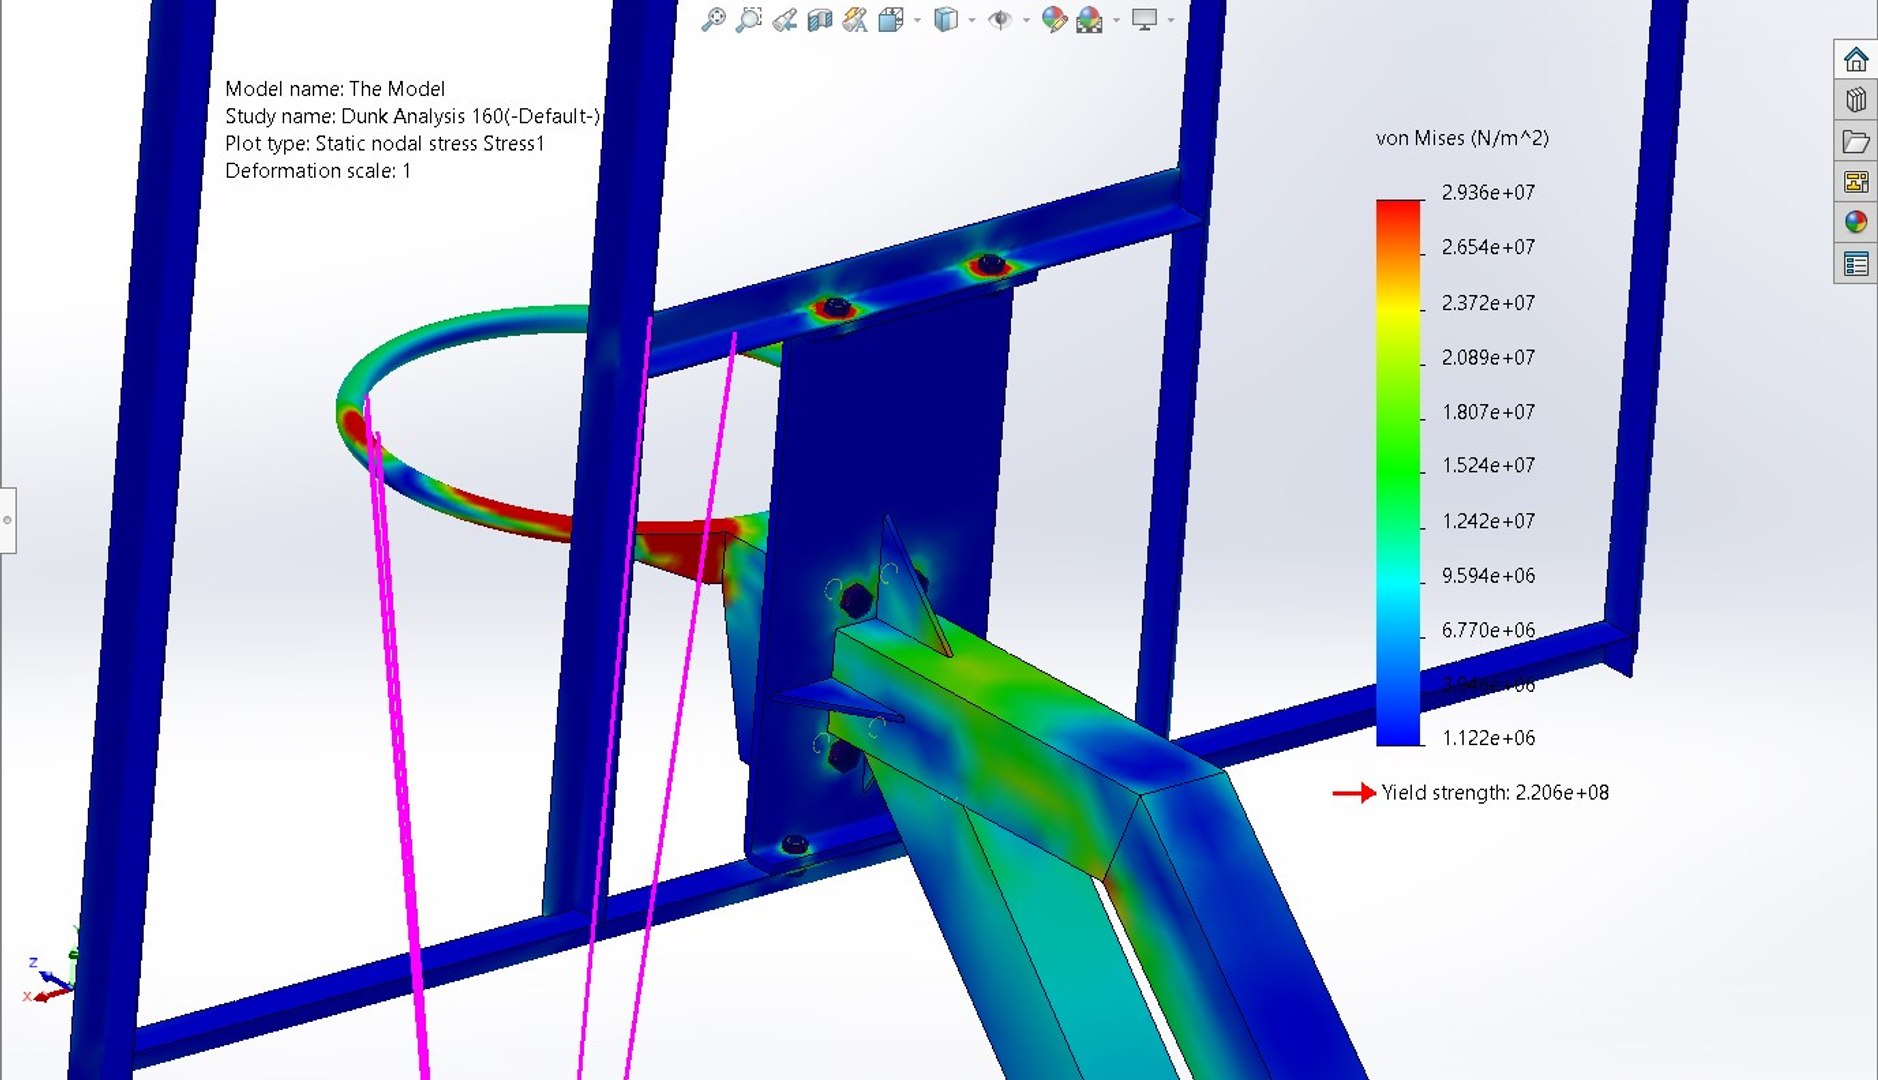1878x1080 pixels.
Task: Click 'Plot type: Static nodal stress Stress1'
Action: coord(385,144)
